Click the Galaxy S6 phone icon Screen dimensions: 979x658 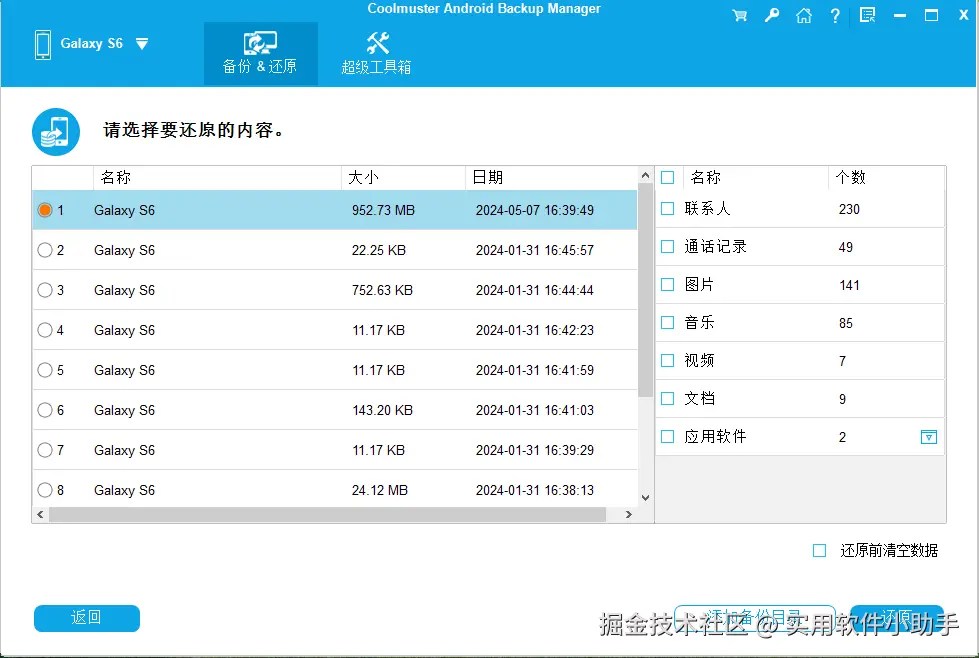43,45
